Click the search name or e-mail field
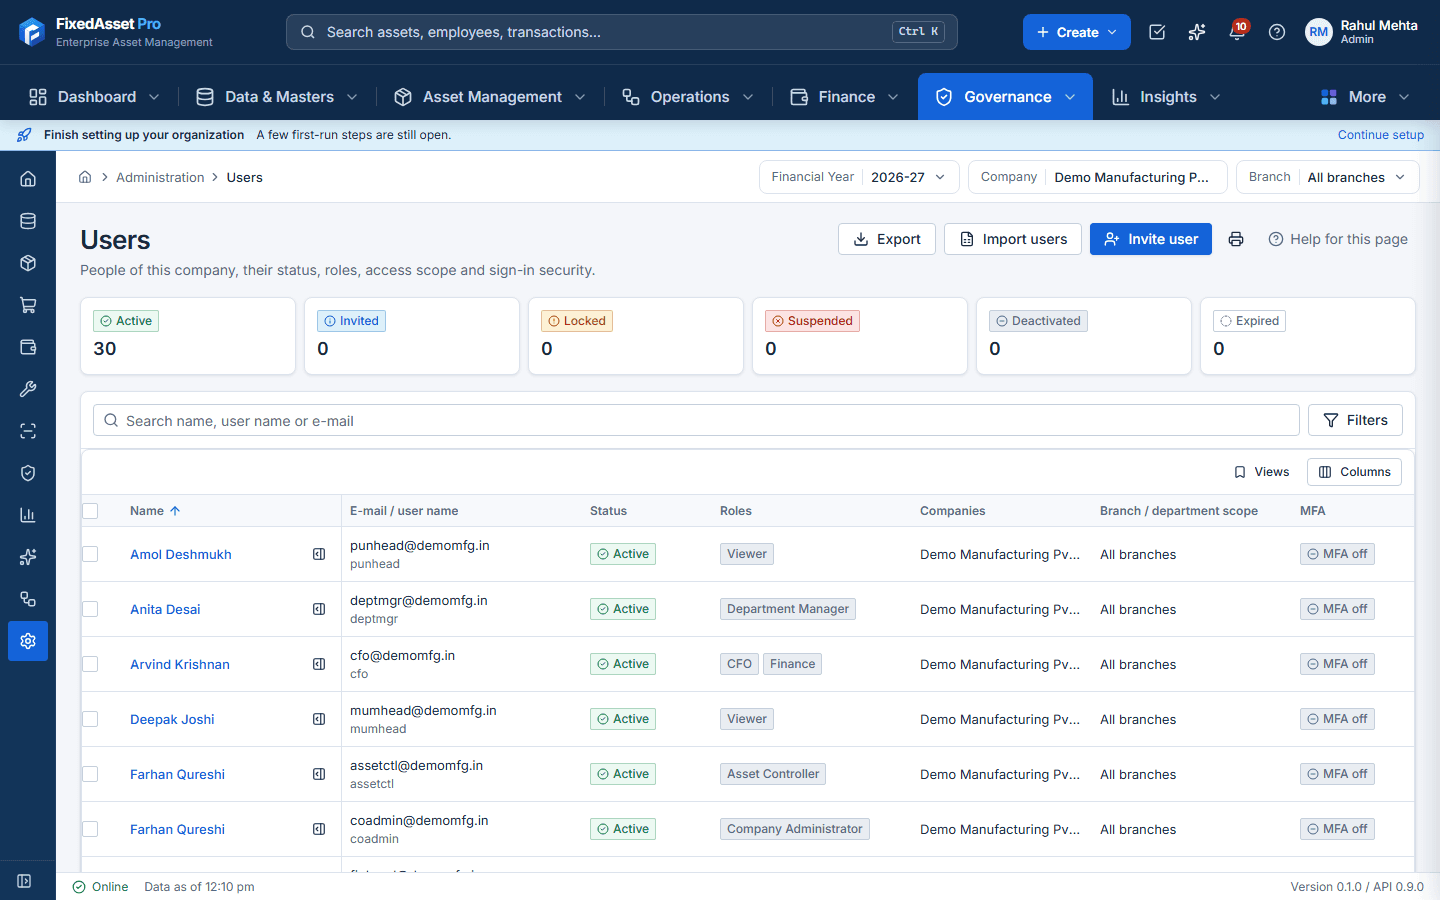This screenshot has height=900, width=1440. [x=696, y=420]
